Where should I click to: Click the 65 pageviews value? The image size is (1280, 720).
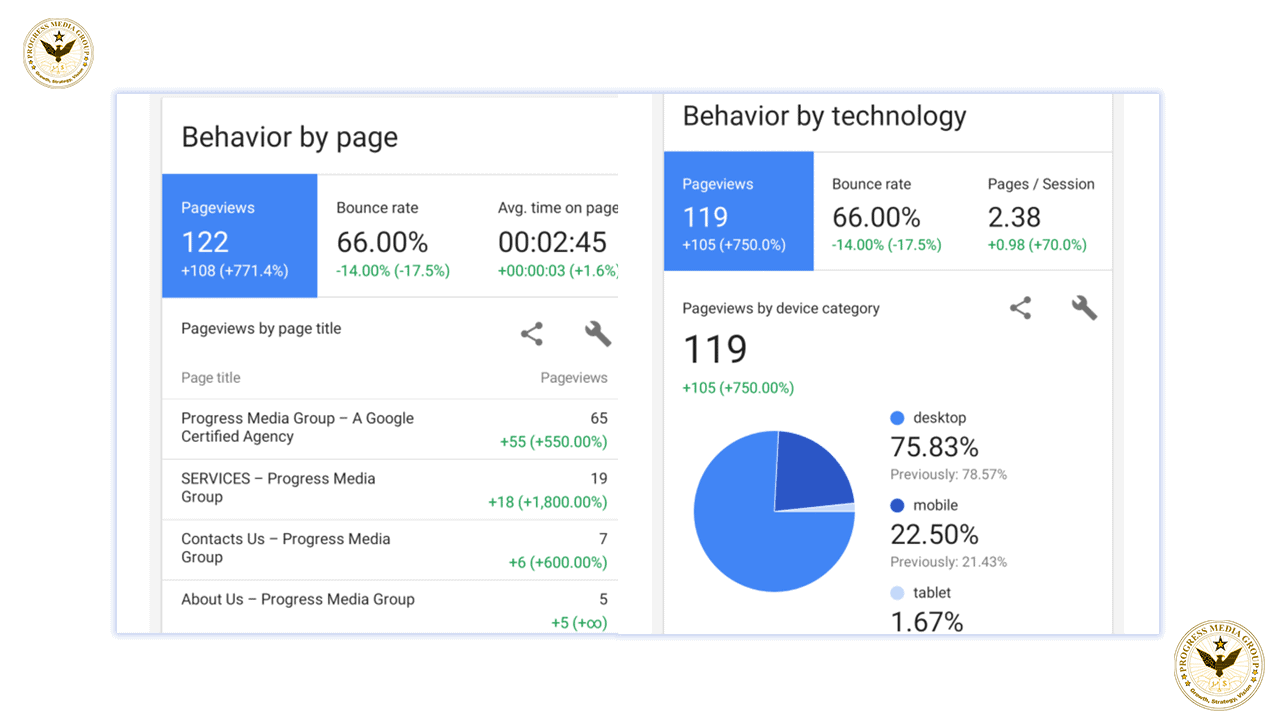[599, 418]
